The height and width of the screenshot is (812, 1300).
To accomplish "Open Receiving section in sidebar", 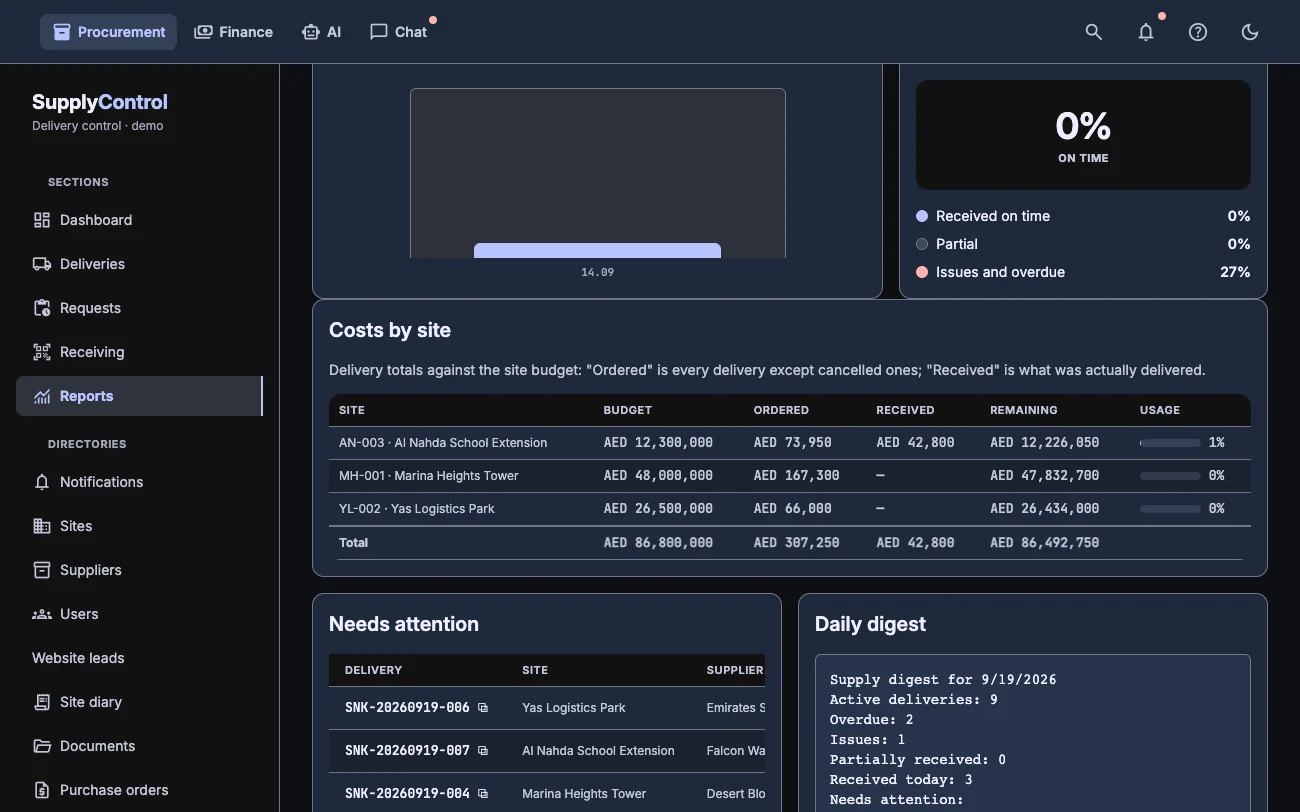I will pyautogui.click(x=139, y=352).
